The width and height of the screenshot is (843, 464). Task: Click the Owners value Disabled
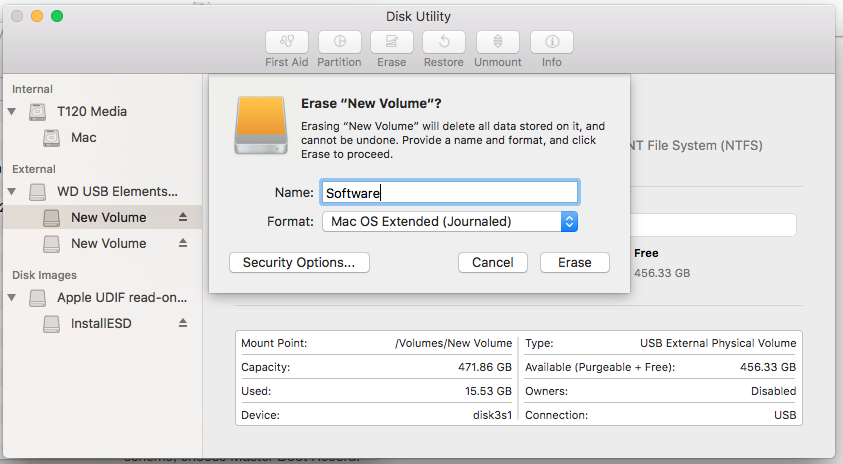(x=773, y=391)
